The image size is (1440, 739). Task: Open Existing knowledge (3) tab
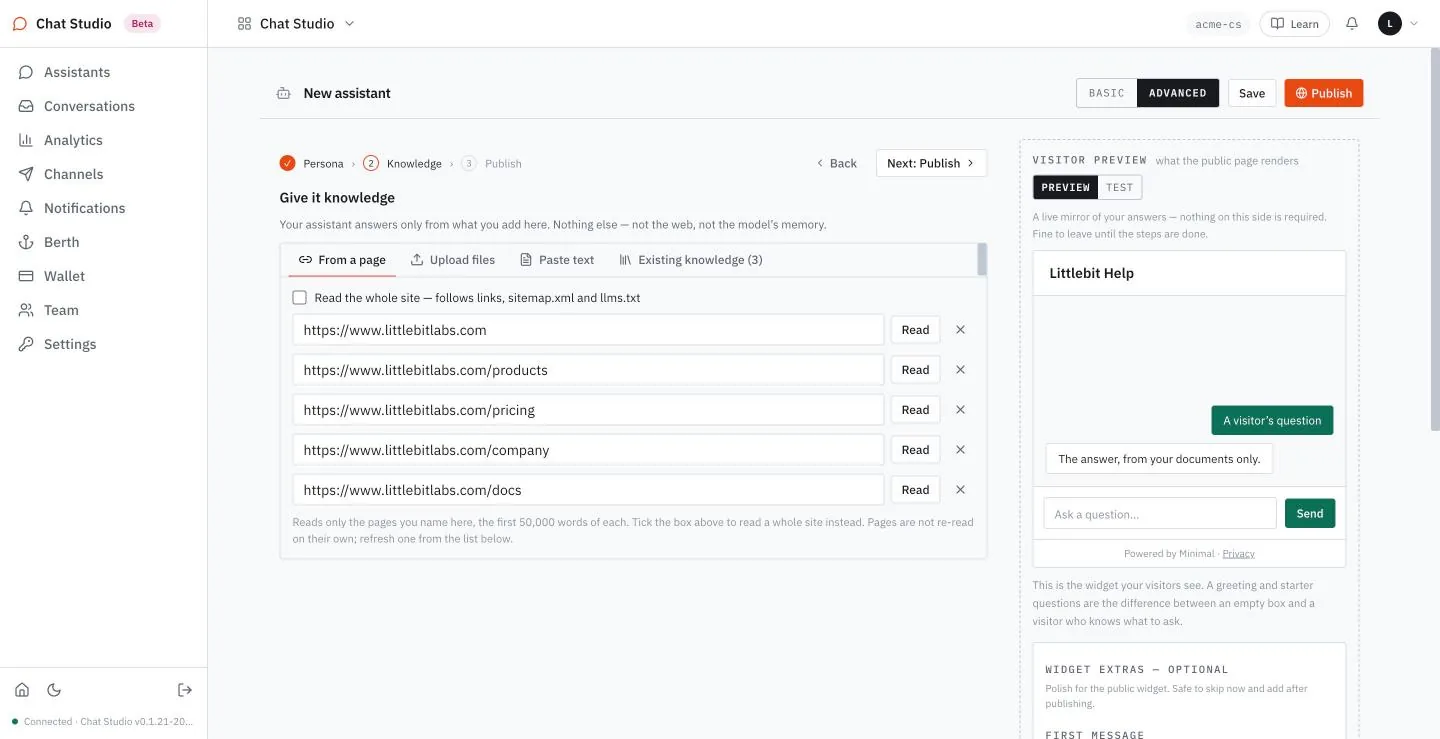[690, 260]
